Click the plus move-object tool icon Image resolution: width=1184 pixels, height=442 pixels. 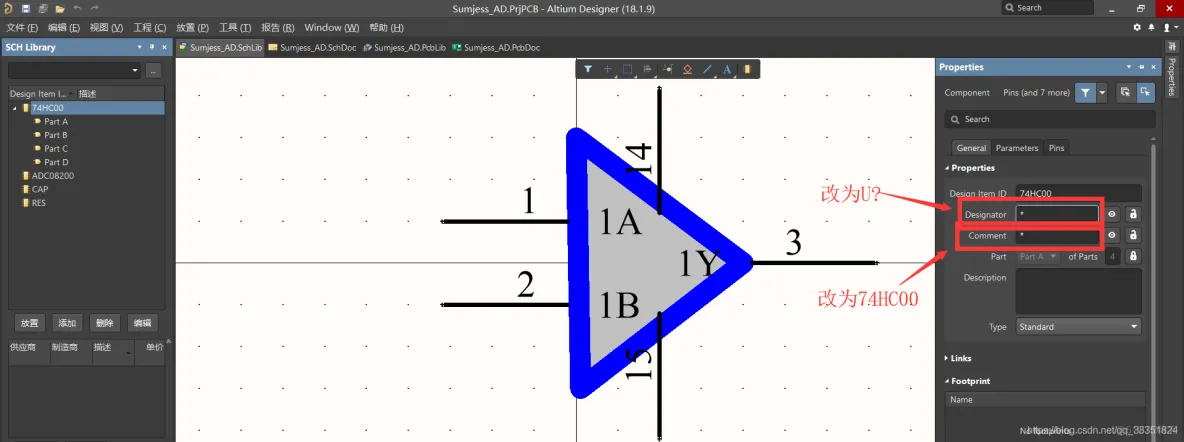point(607,69)
